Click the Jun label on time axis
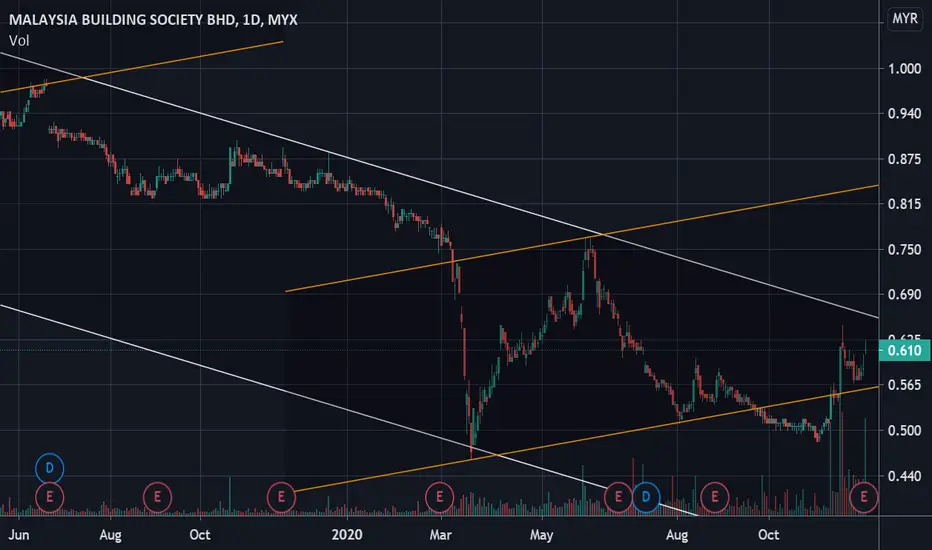The height and width of the screenshot is (550, 932). tap(19, 535)
